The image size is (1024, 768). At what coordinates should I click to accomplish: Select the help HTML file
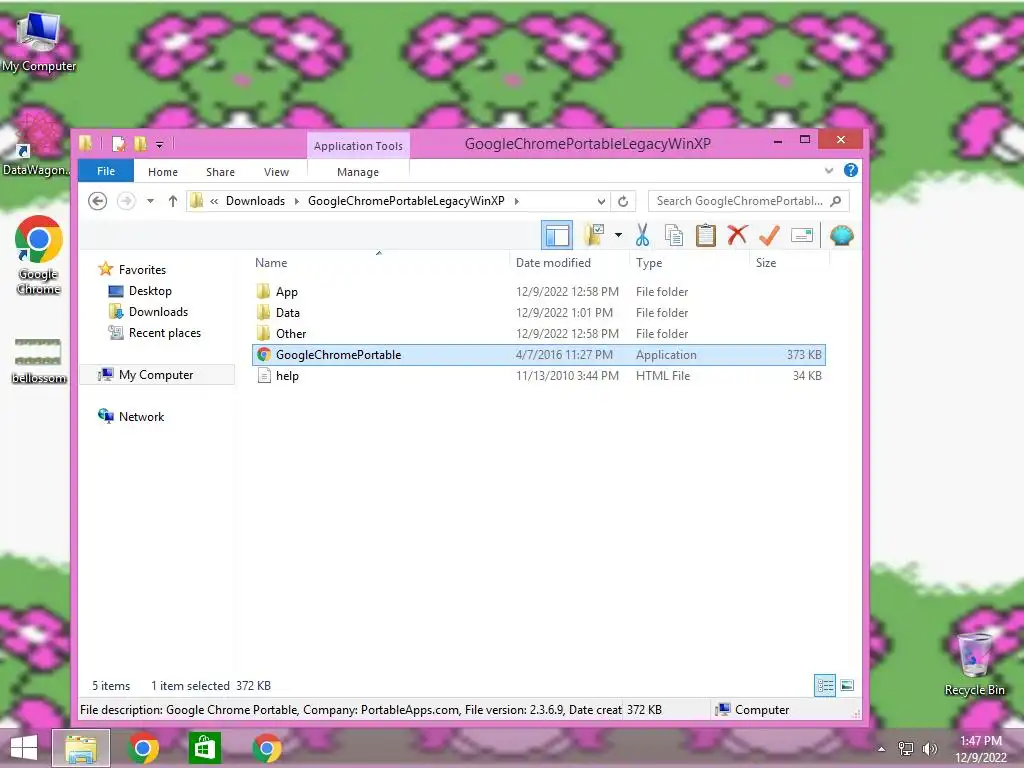click(x=539, y=376)
